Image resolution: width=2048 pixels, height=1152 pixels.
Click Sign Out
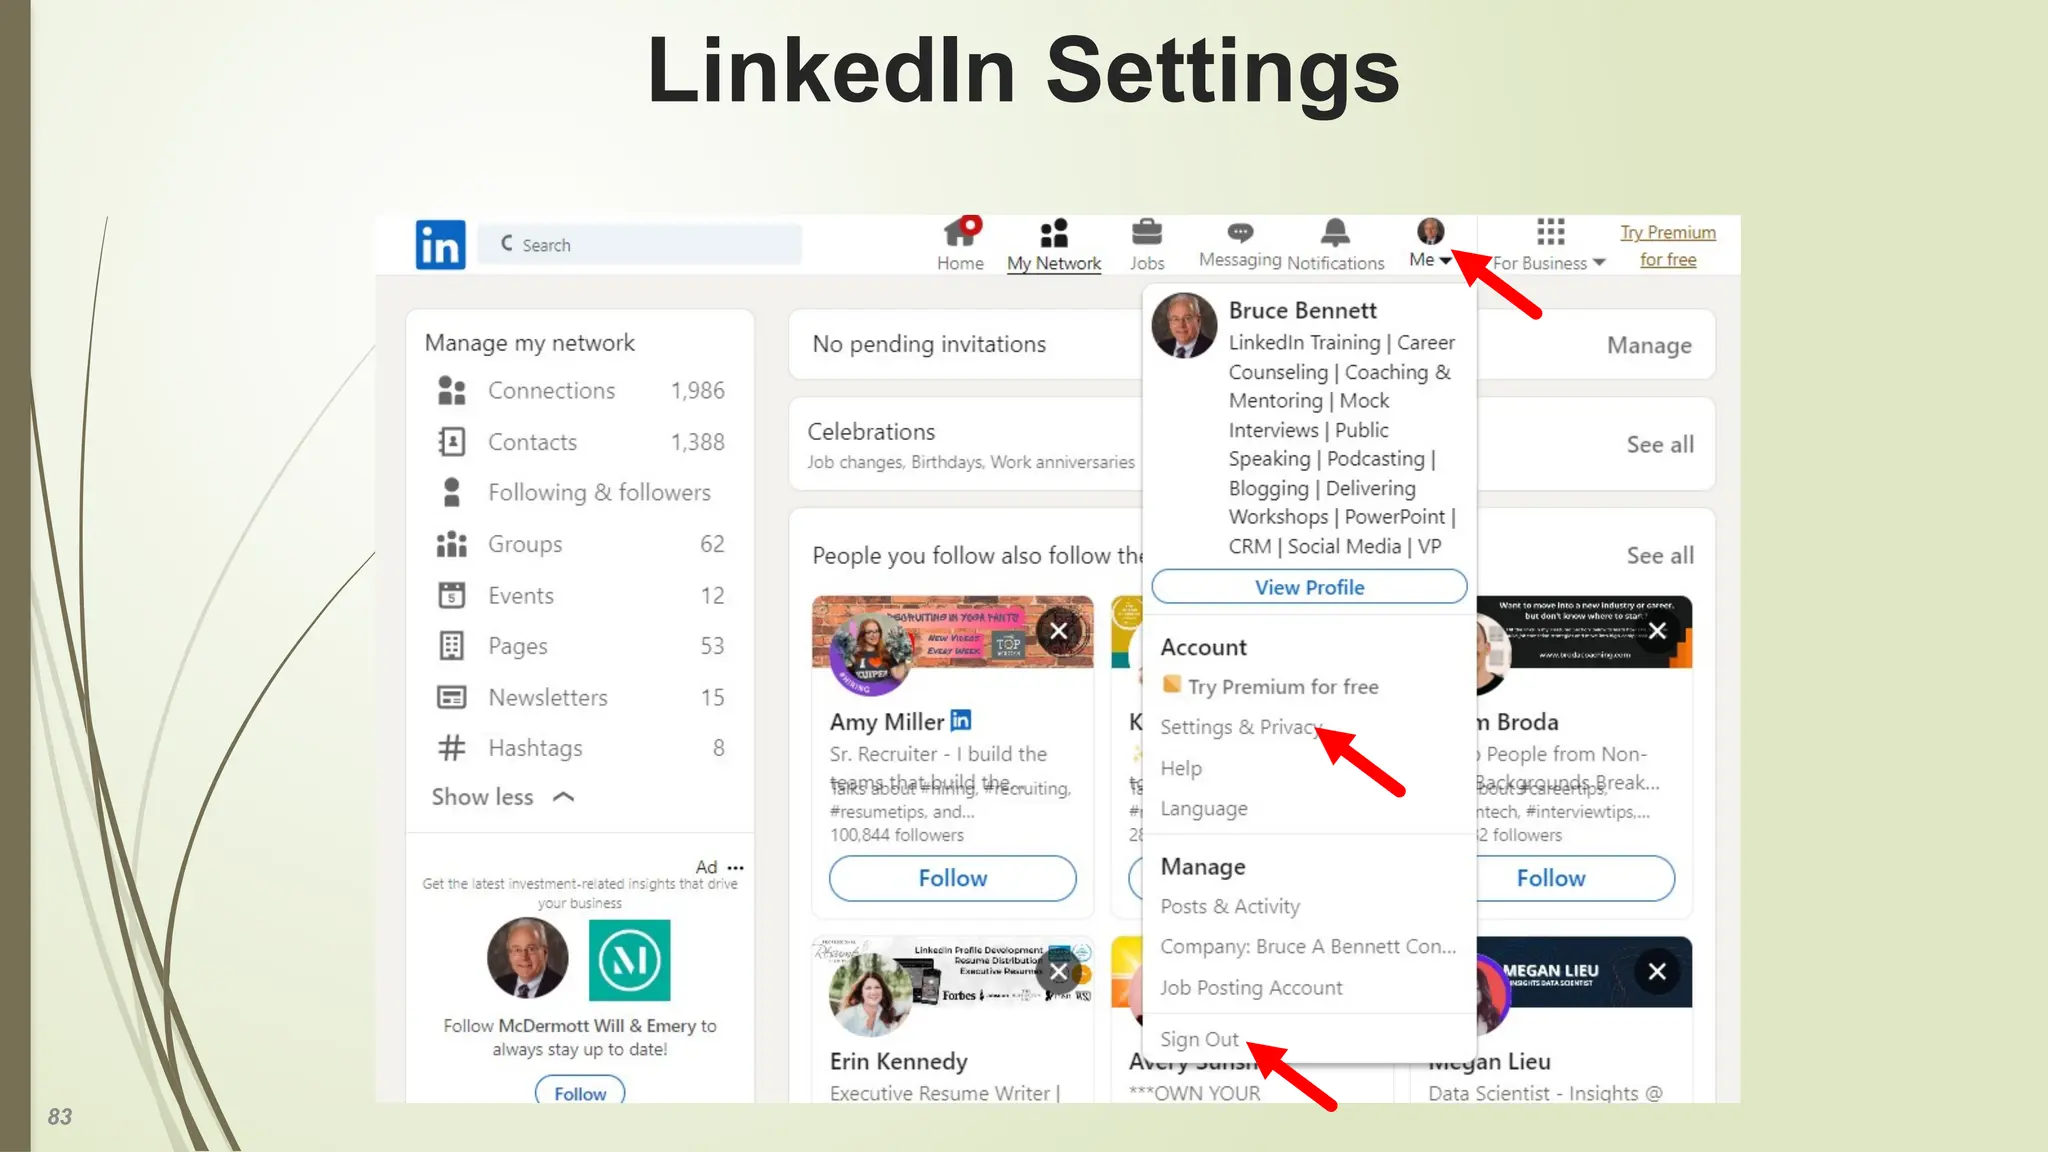point(1199,1040)
